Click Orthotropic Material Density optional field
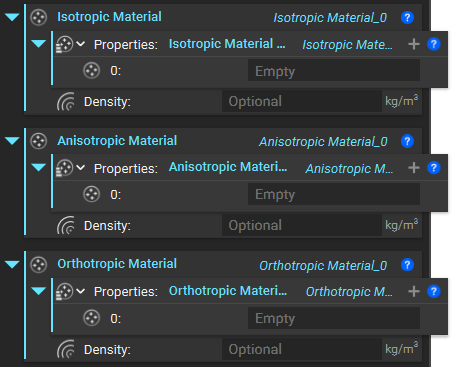Viewport: 452px width, 367px height. point(302,349)
